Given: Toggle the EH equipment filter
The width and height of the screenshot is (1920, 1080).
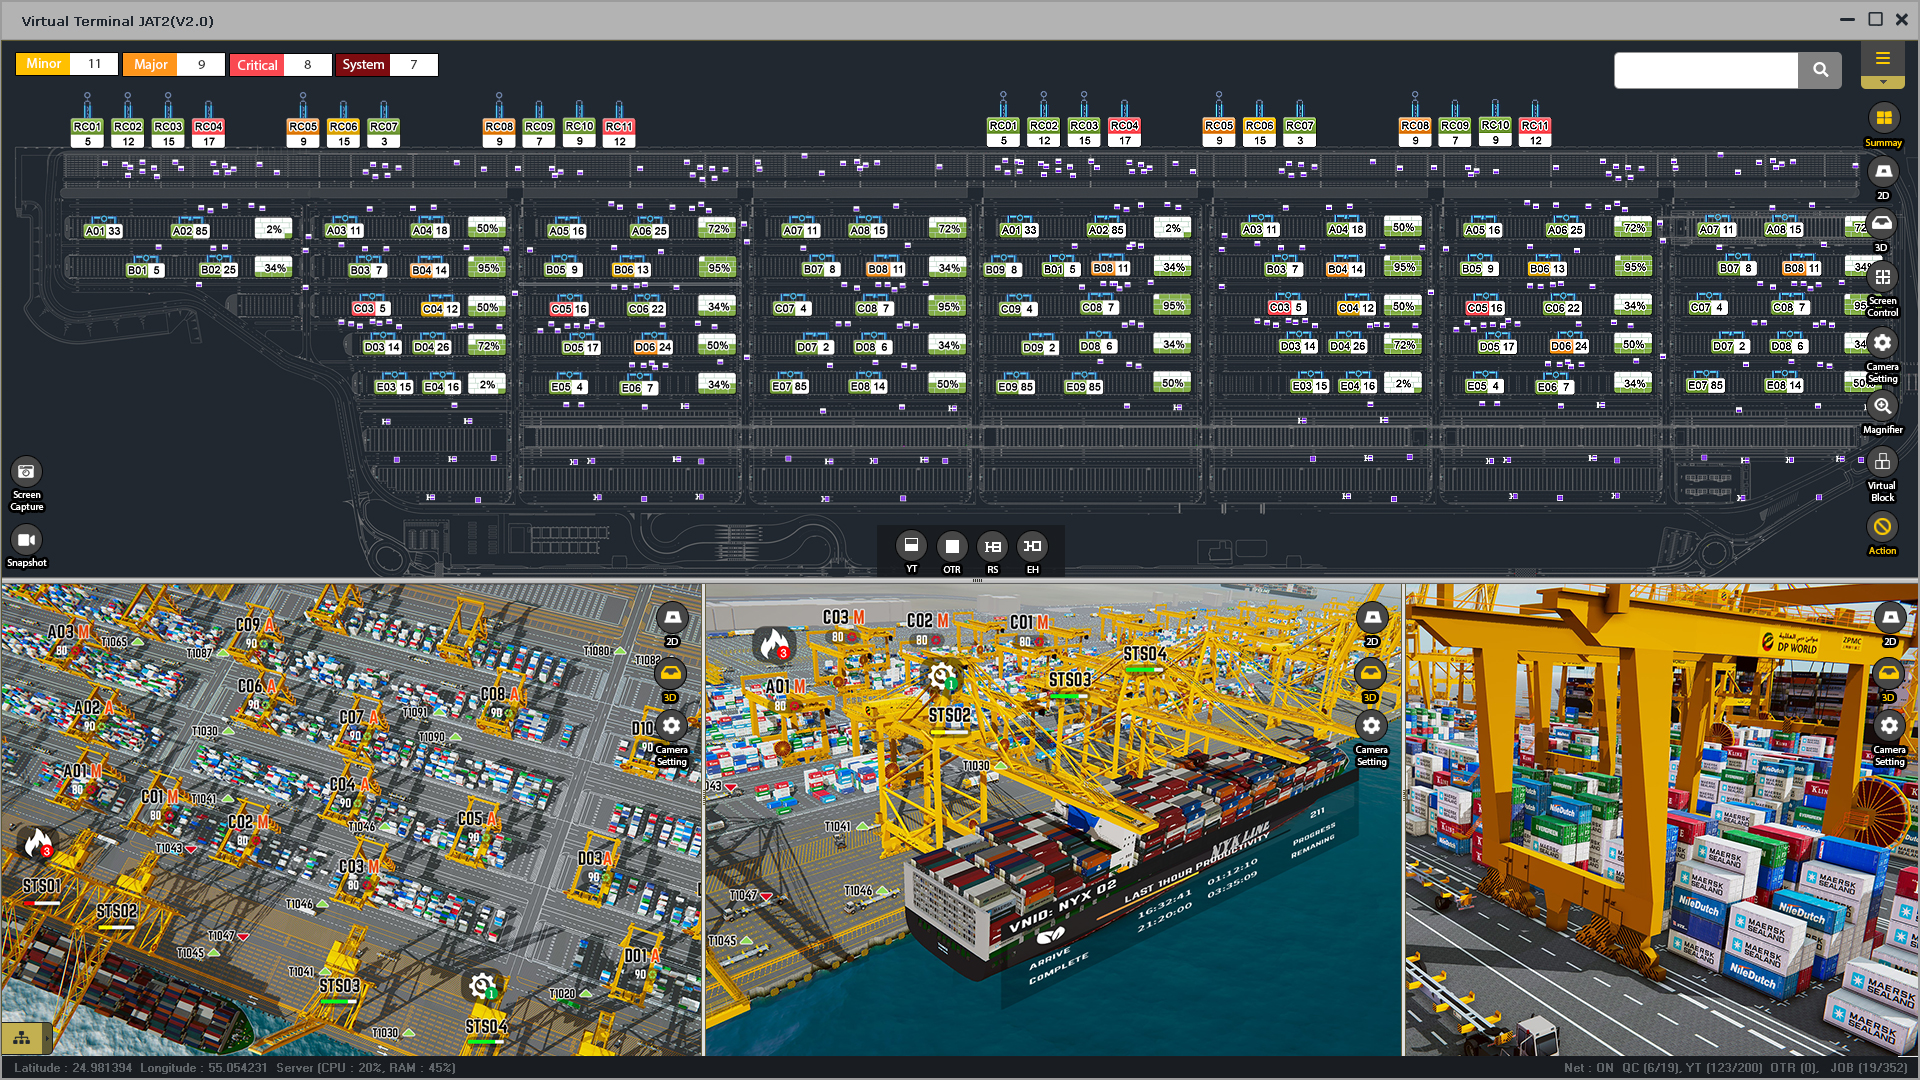Looking at the screenshot, I should [1032, 546].
